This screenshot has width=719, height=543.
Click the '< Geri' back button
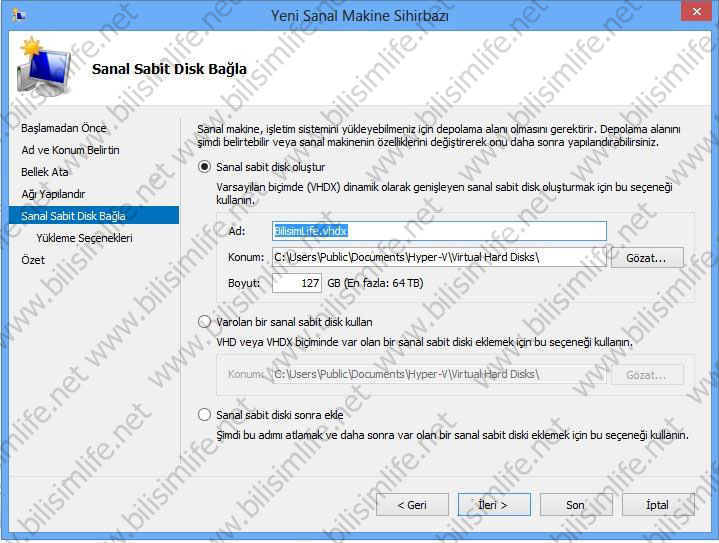(x=412, y=504)
